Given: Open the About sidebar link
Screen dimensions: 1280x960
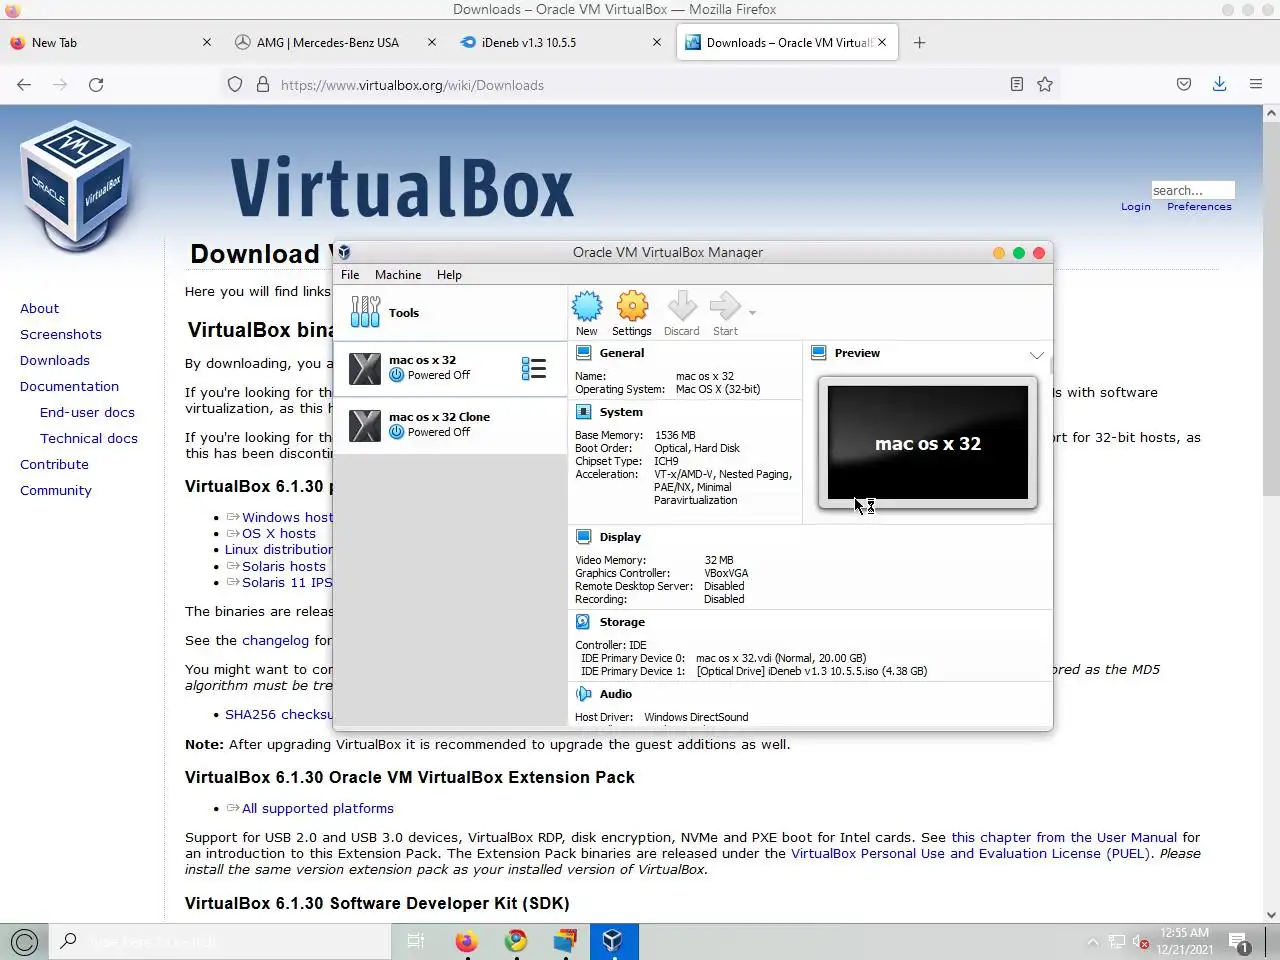Looking at the screenshot, I should 40,309.
